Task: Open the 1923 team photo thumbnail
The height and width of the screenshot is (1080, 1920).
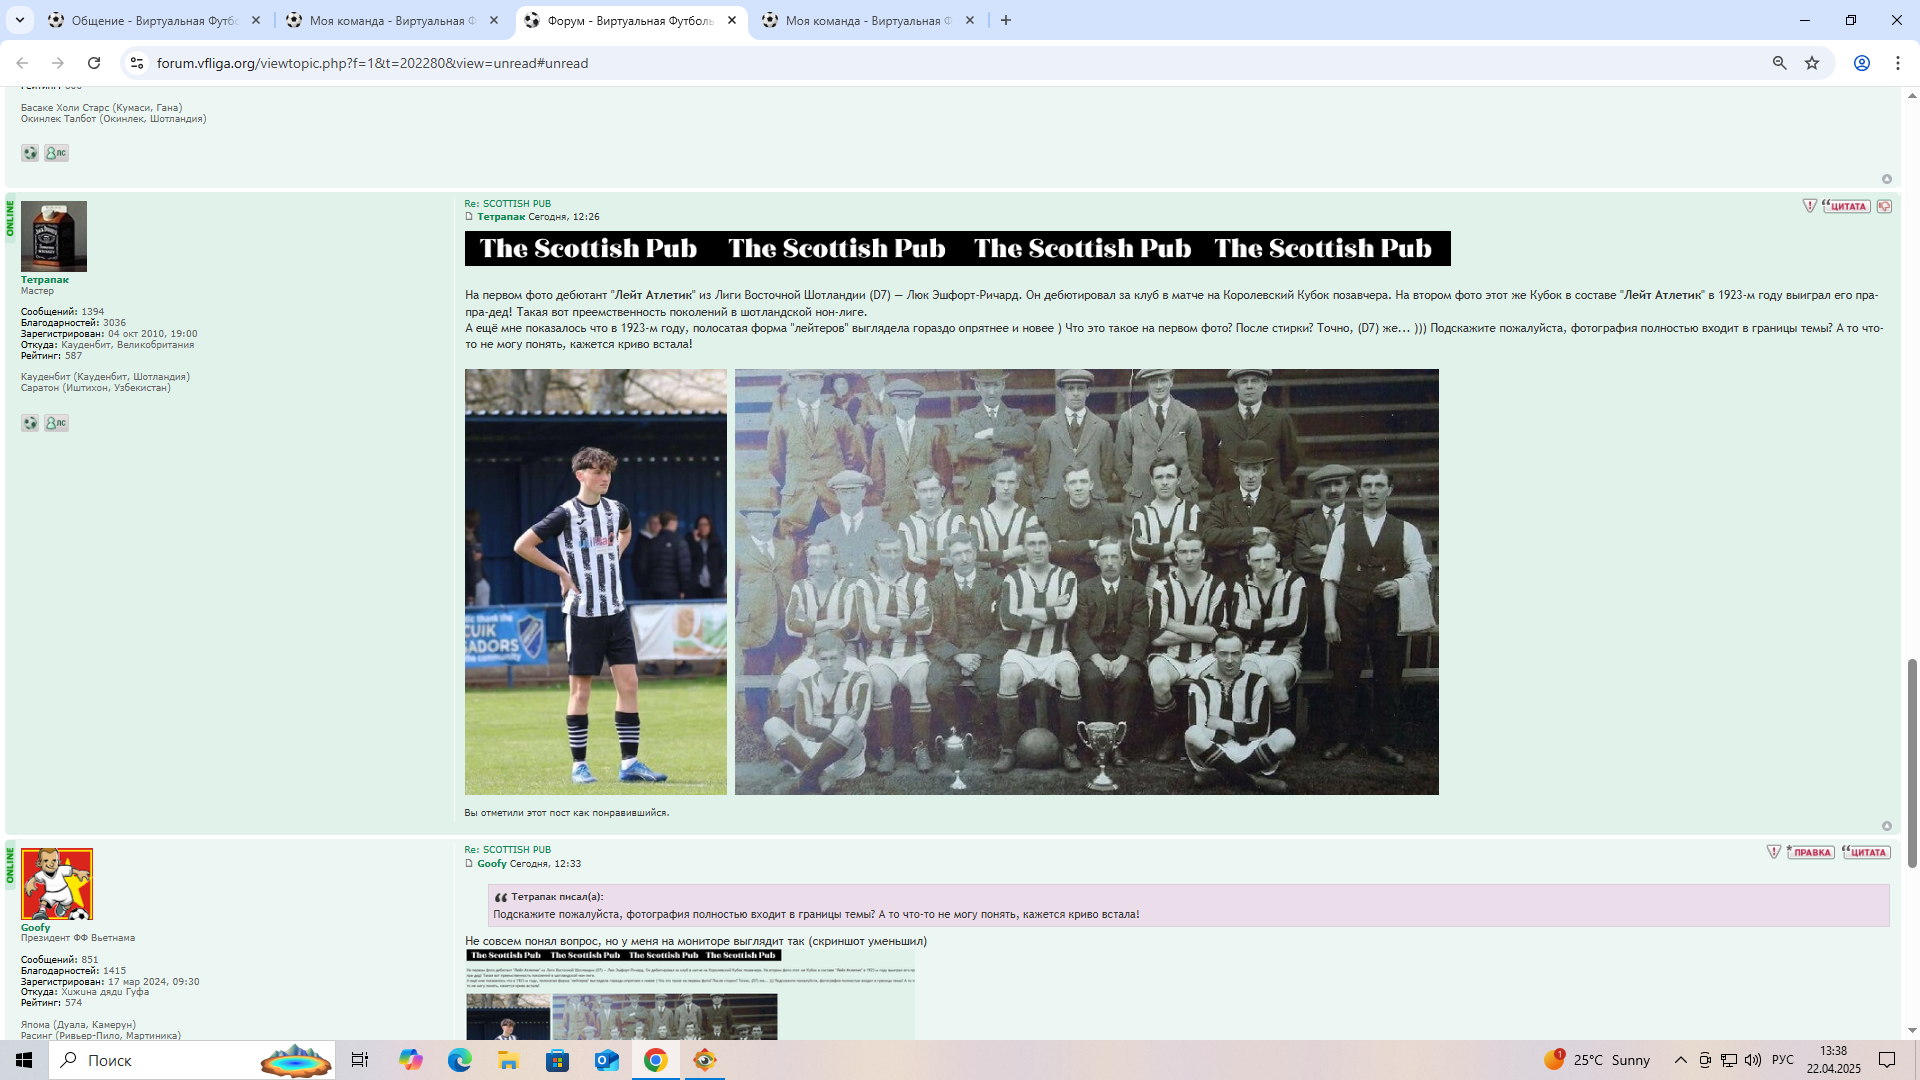Action: (1086, 581)
